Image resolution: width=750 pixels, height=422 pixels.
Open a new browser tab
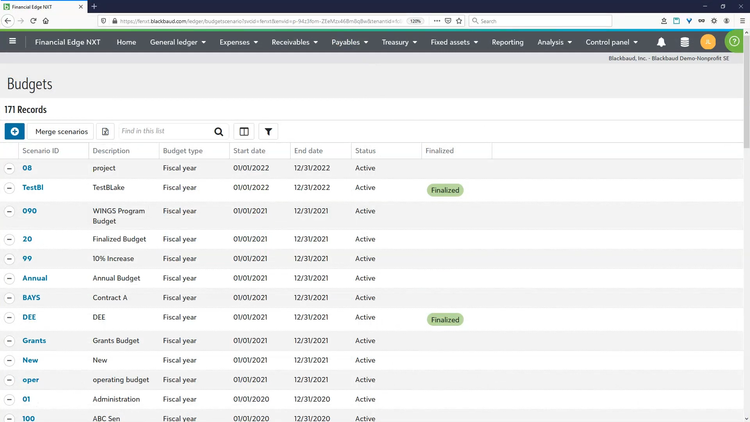(94, 6)
